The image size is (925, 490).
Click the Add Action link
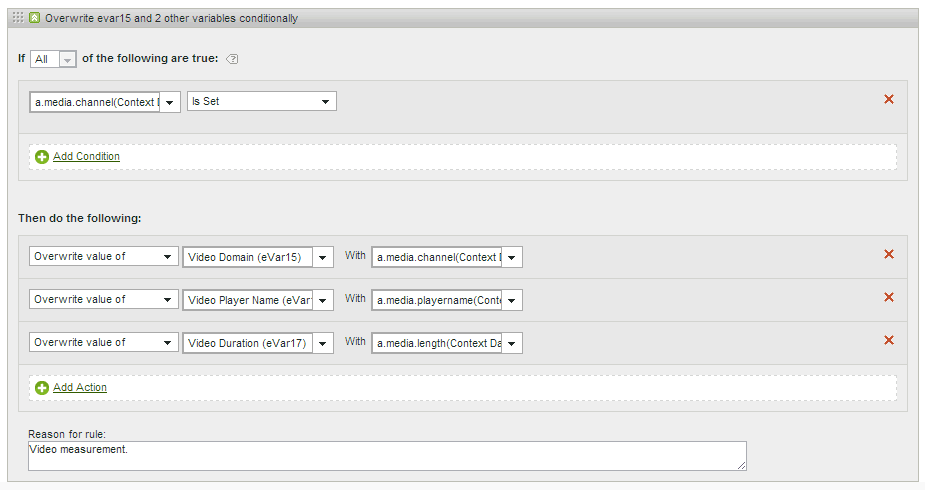(80, 388)
